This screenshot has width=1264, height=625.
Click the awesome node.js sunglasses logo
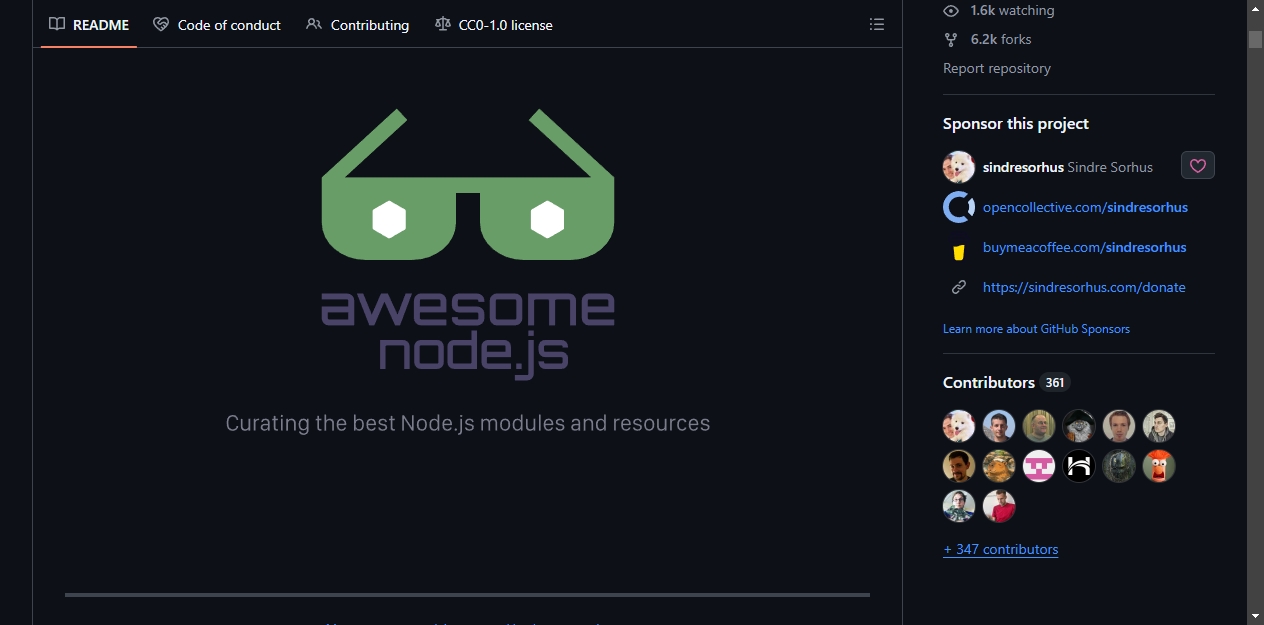468,244
